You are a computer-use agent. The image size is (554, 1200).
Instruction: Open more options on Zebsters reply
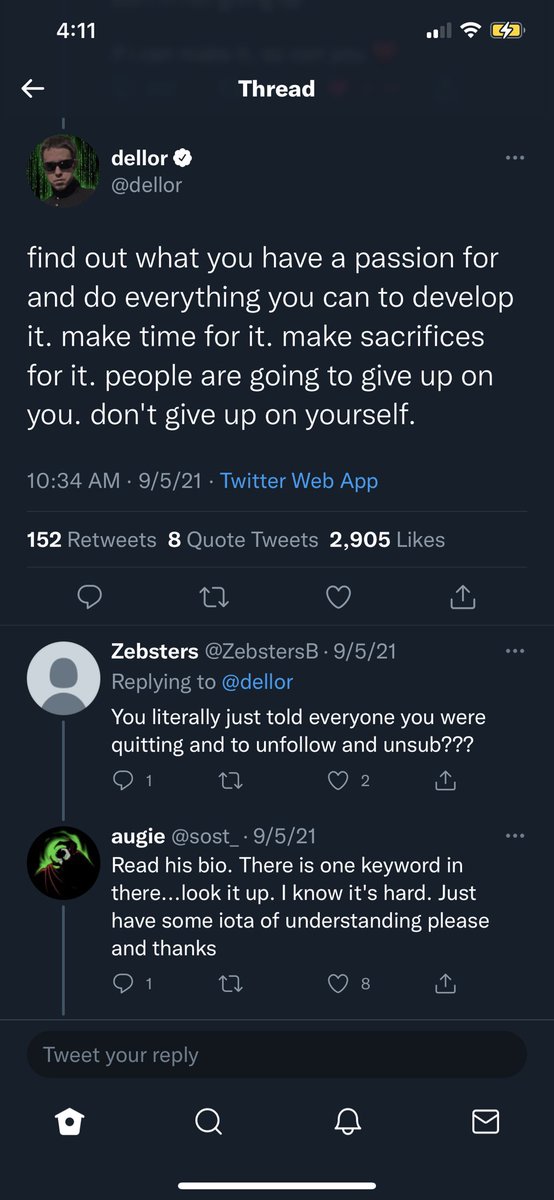click(x=515, y=651)
